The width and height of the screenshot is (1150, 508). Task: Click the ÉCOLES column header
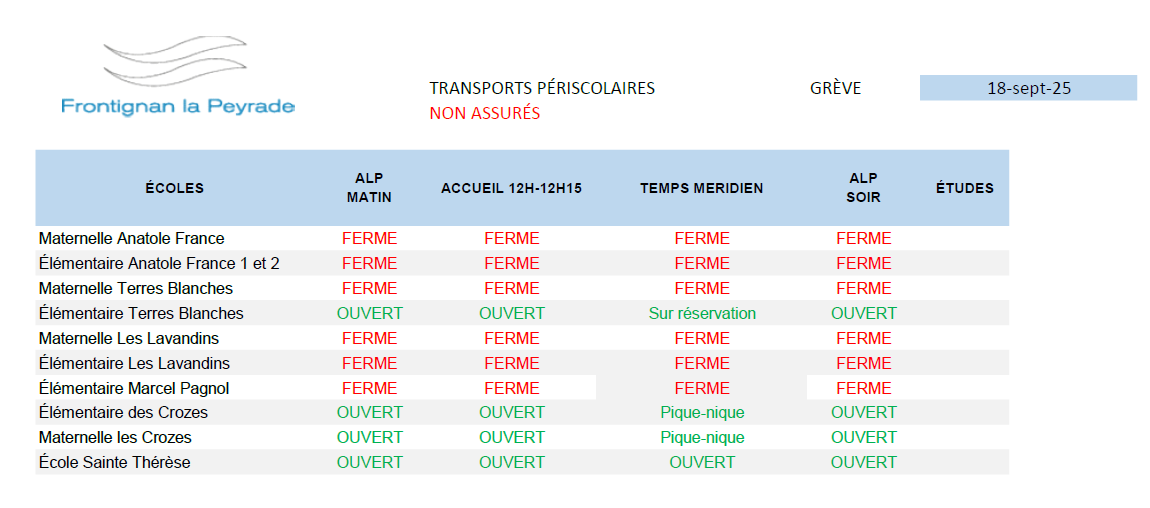(x=174, y=188)
